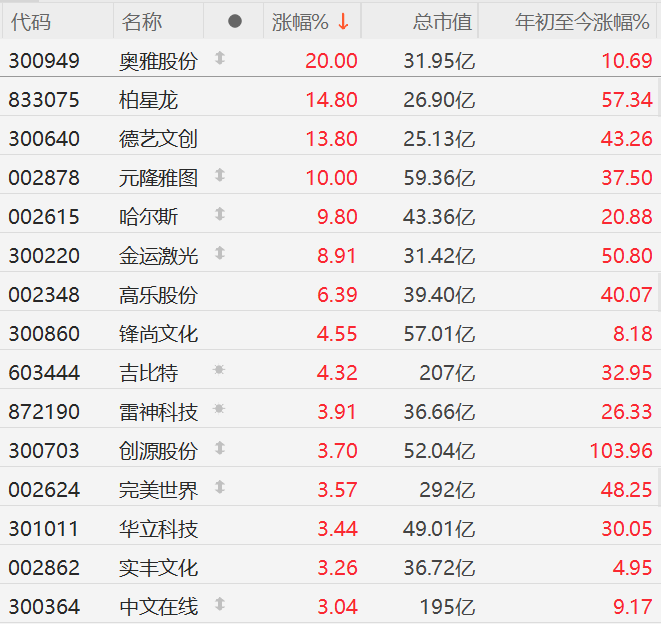The width and height of the screenshot is (661, 624).
Task: Select stock code 002624
Action: 44,490
